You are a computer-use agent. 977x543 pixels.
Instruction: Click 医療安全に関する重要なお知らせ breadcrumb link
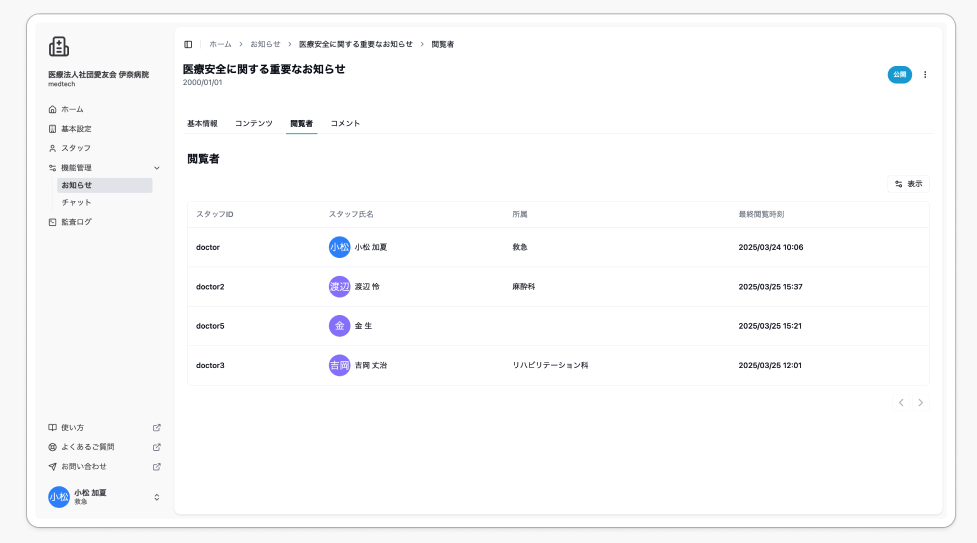pos(356,44)
